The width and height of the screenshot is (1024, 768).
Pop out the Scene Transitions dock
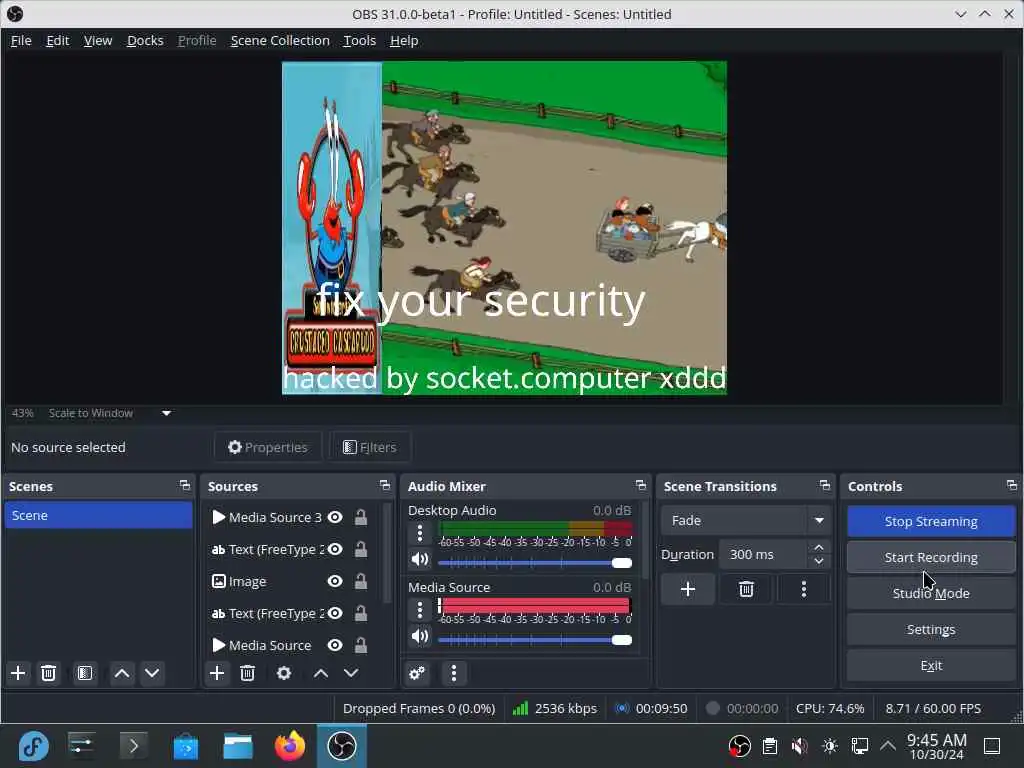pyautogui.click(x=825, y=485)
